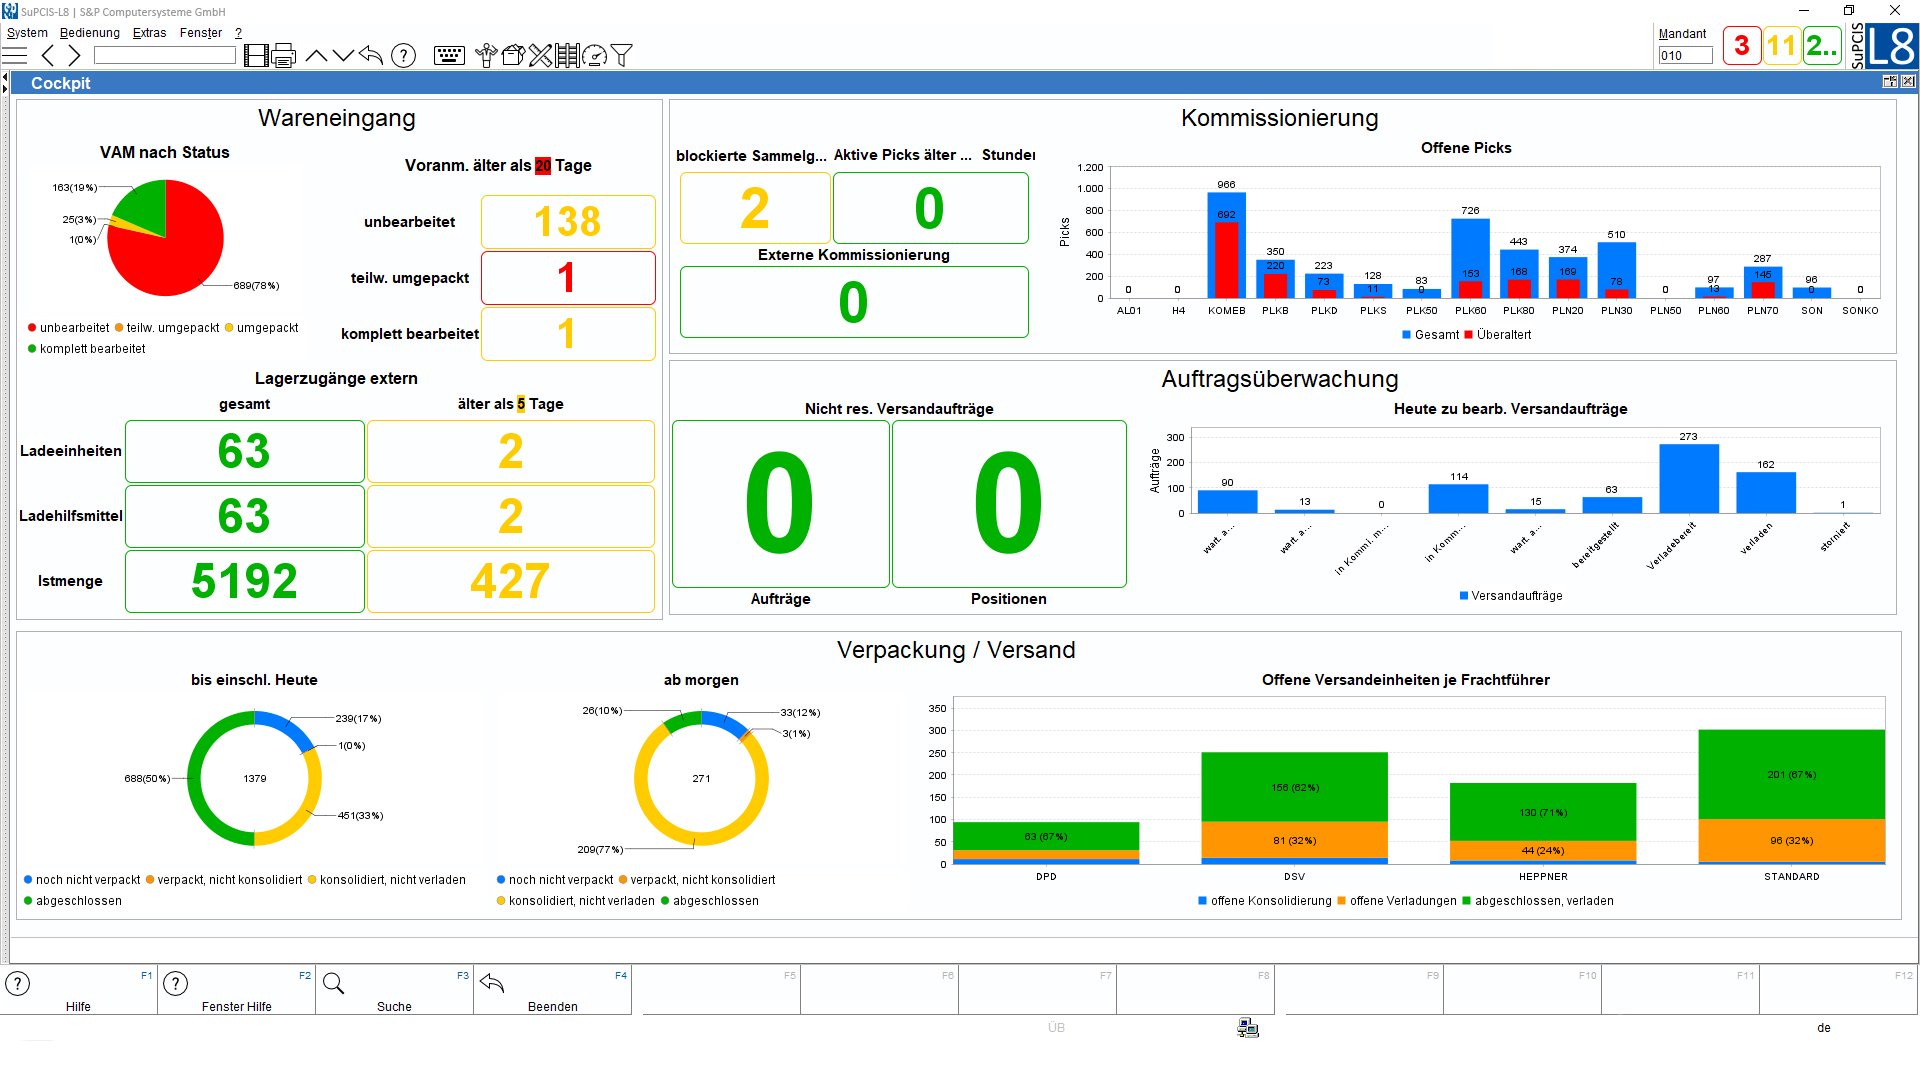Click the green counter showing 2..

click(x=1822, y=46)
